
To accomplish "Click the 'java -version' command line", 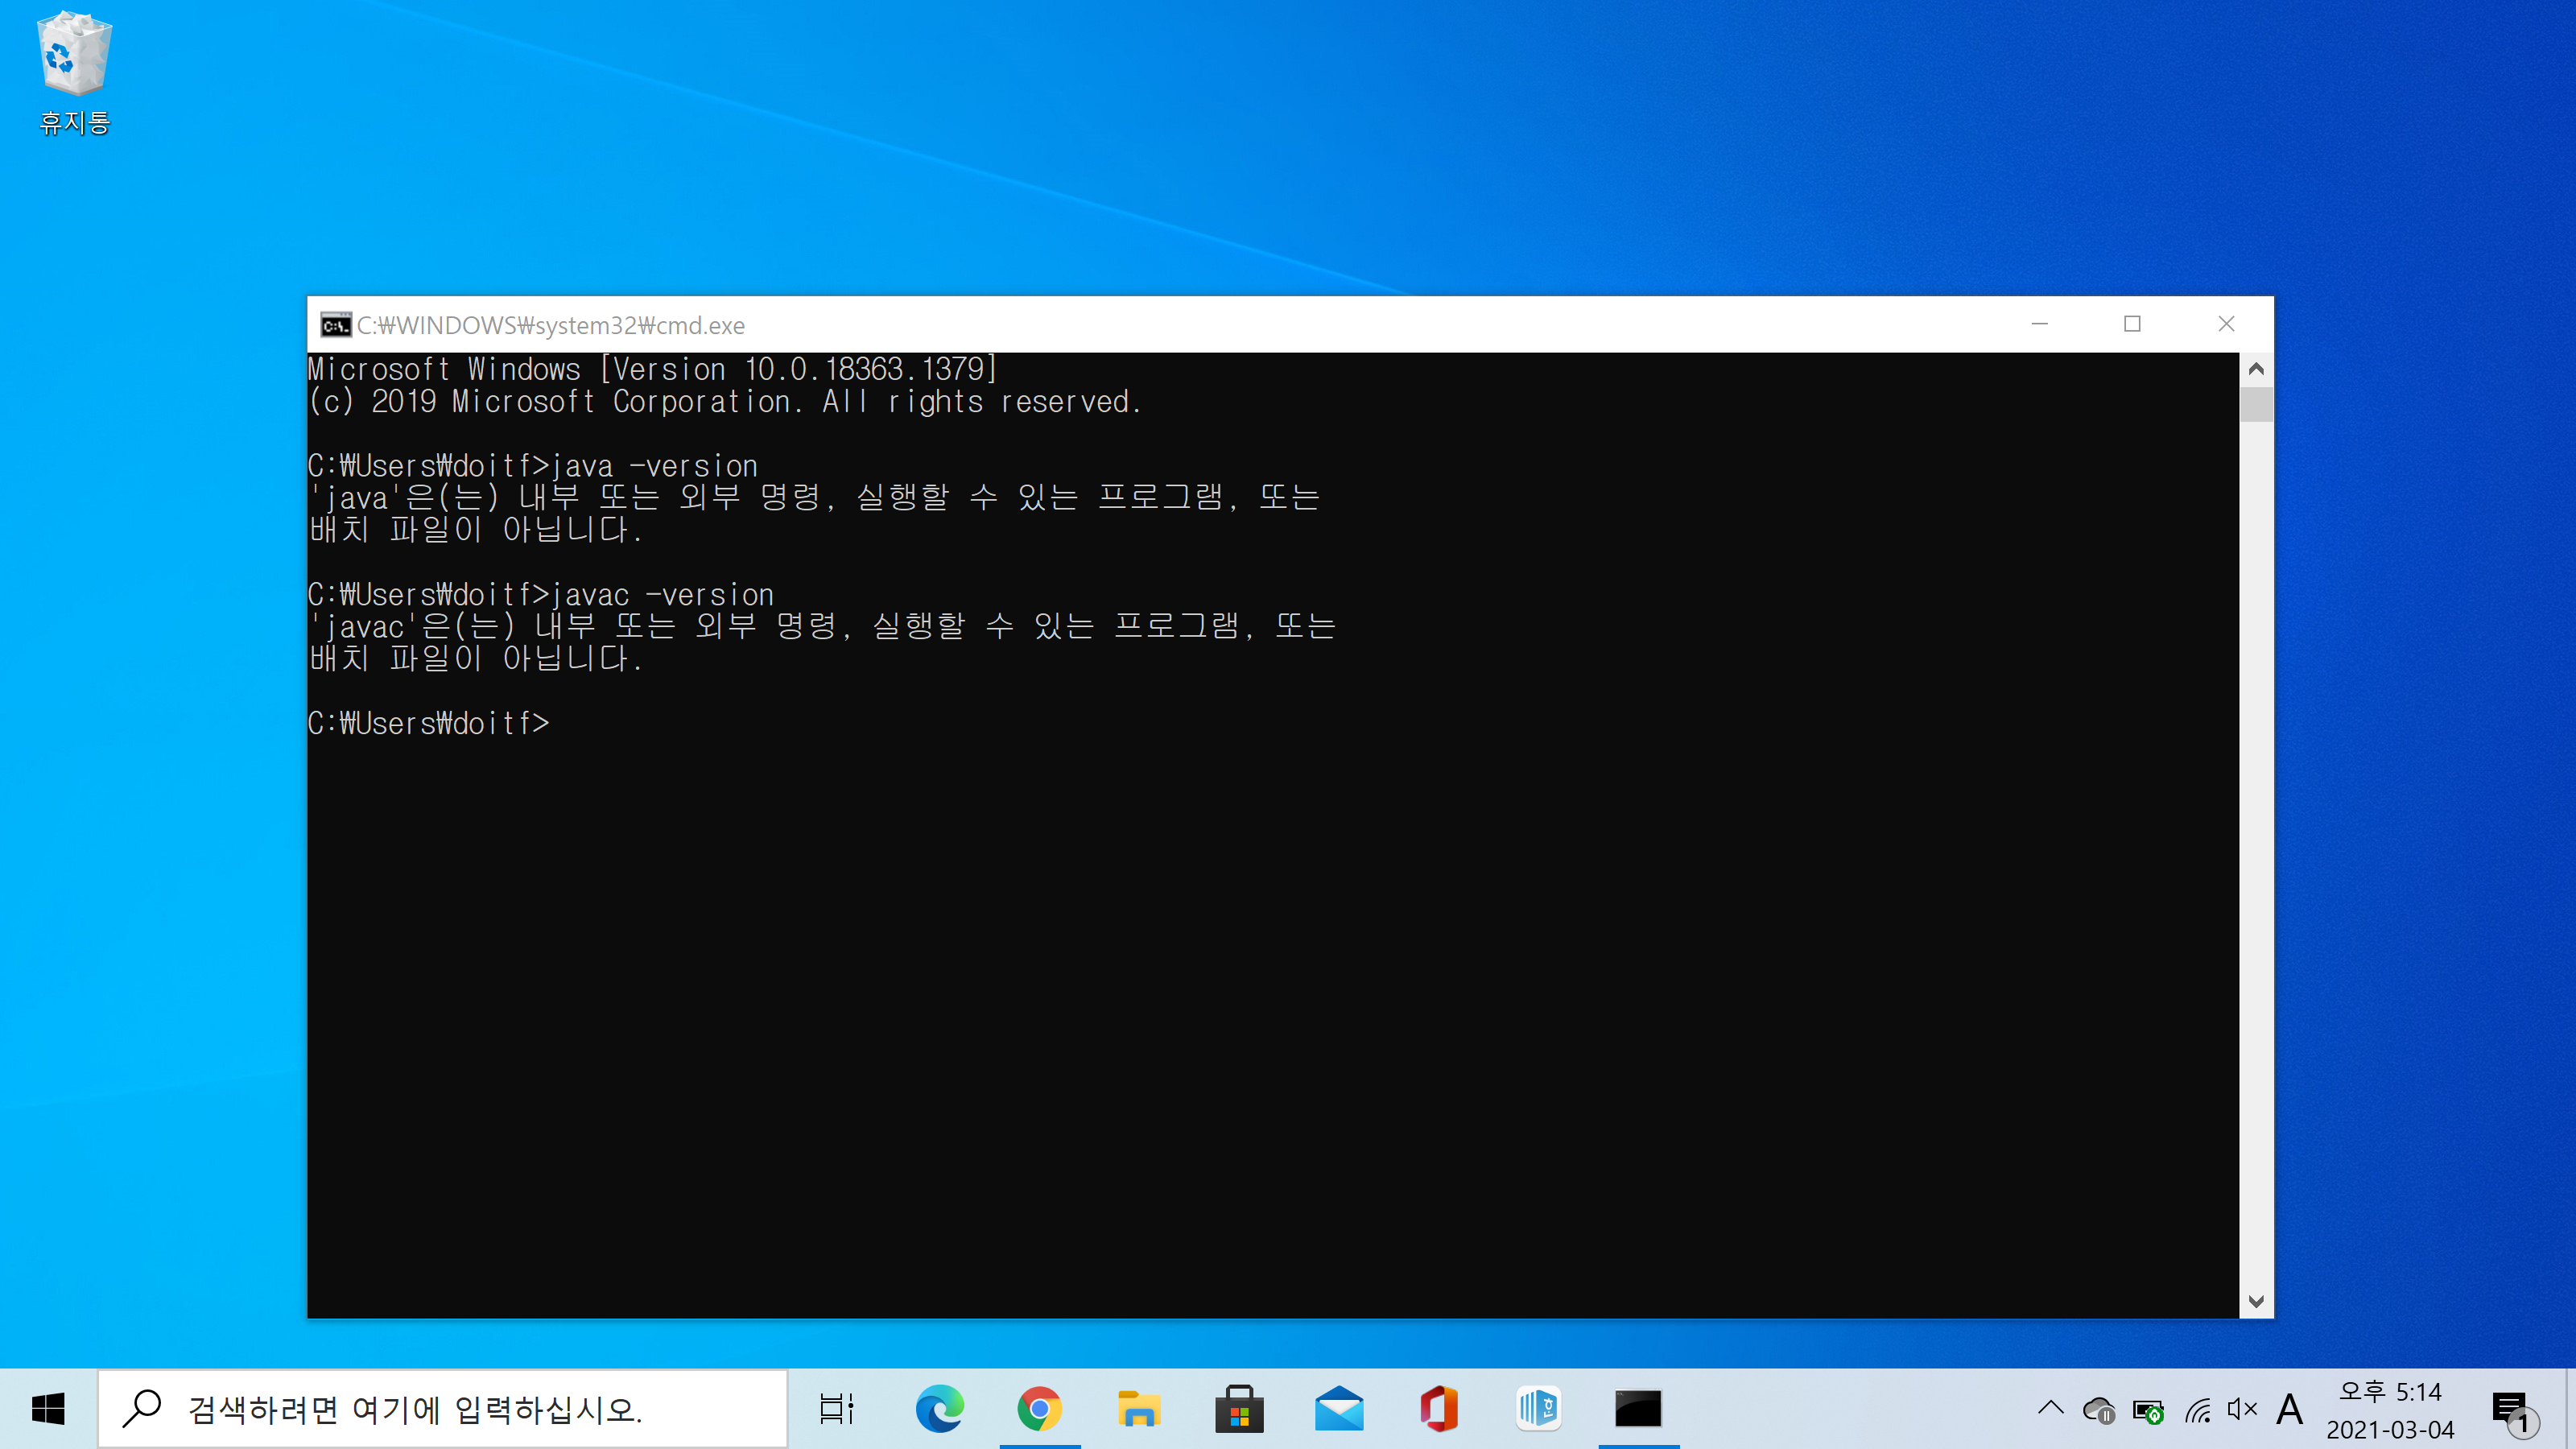I will pos(533,466).
